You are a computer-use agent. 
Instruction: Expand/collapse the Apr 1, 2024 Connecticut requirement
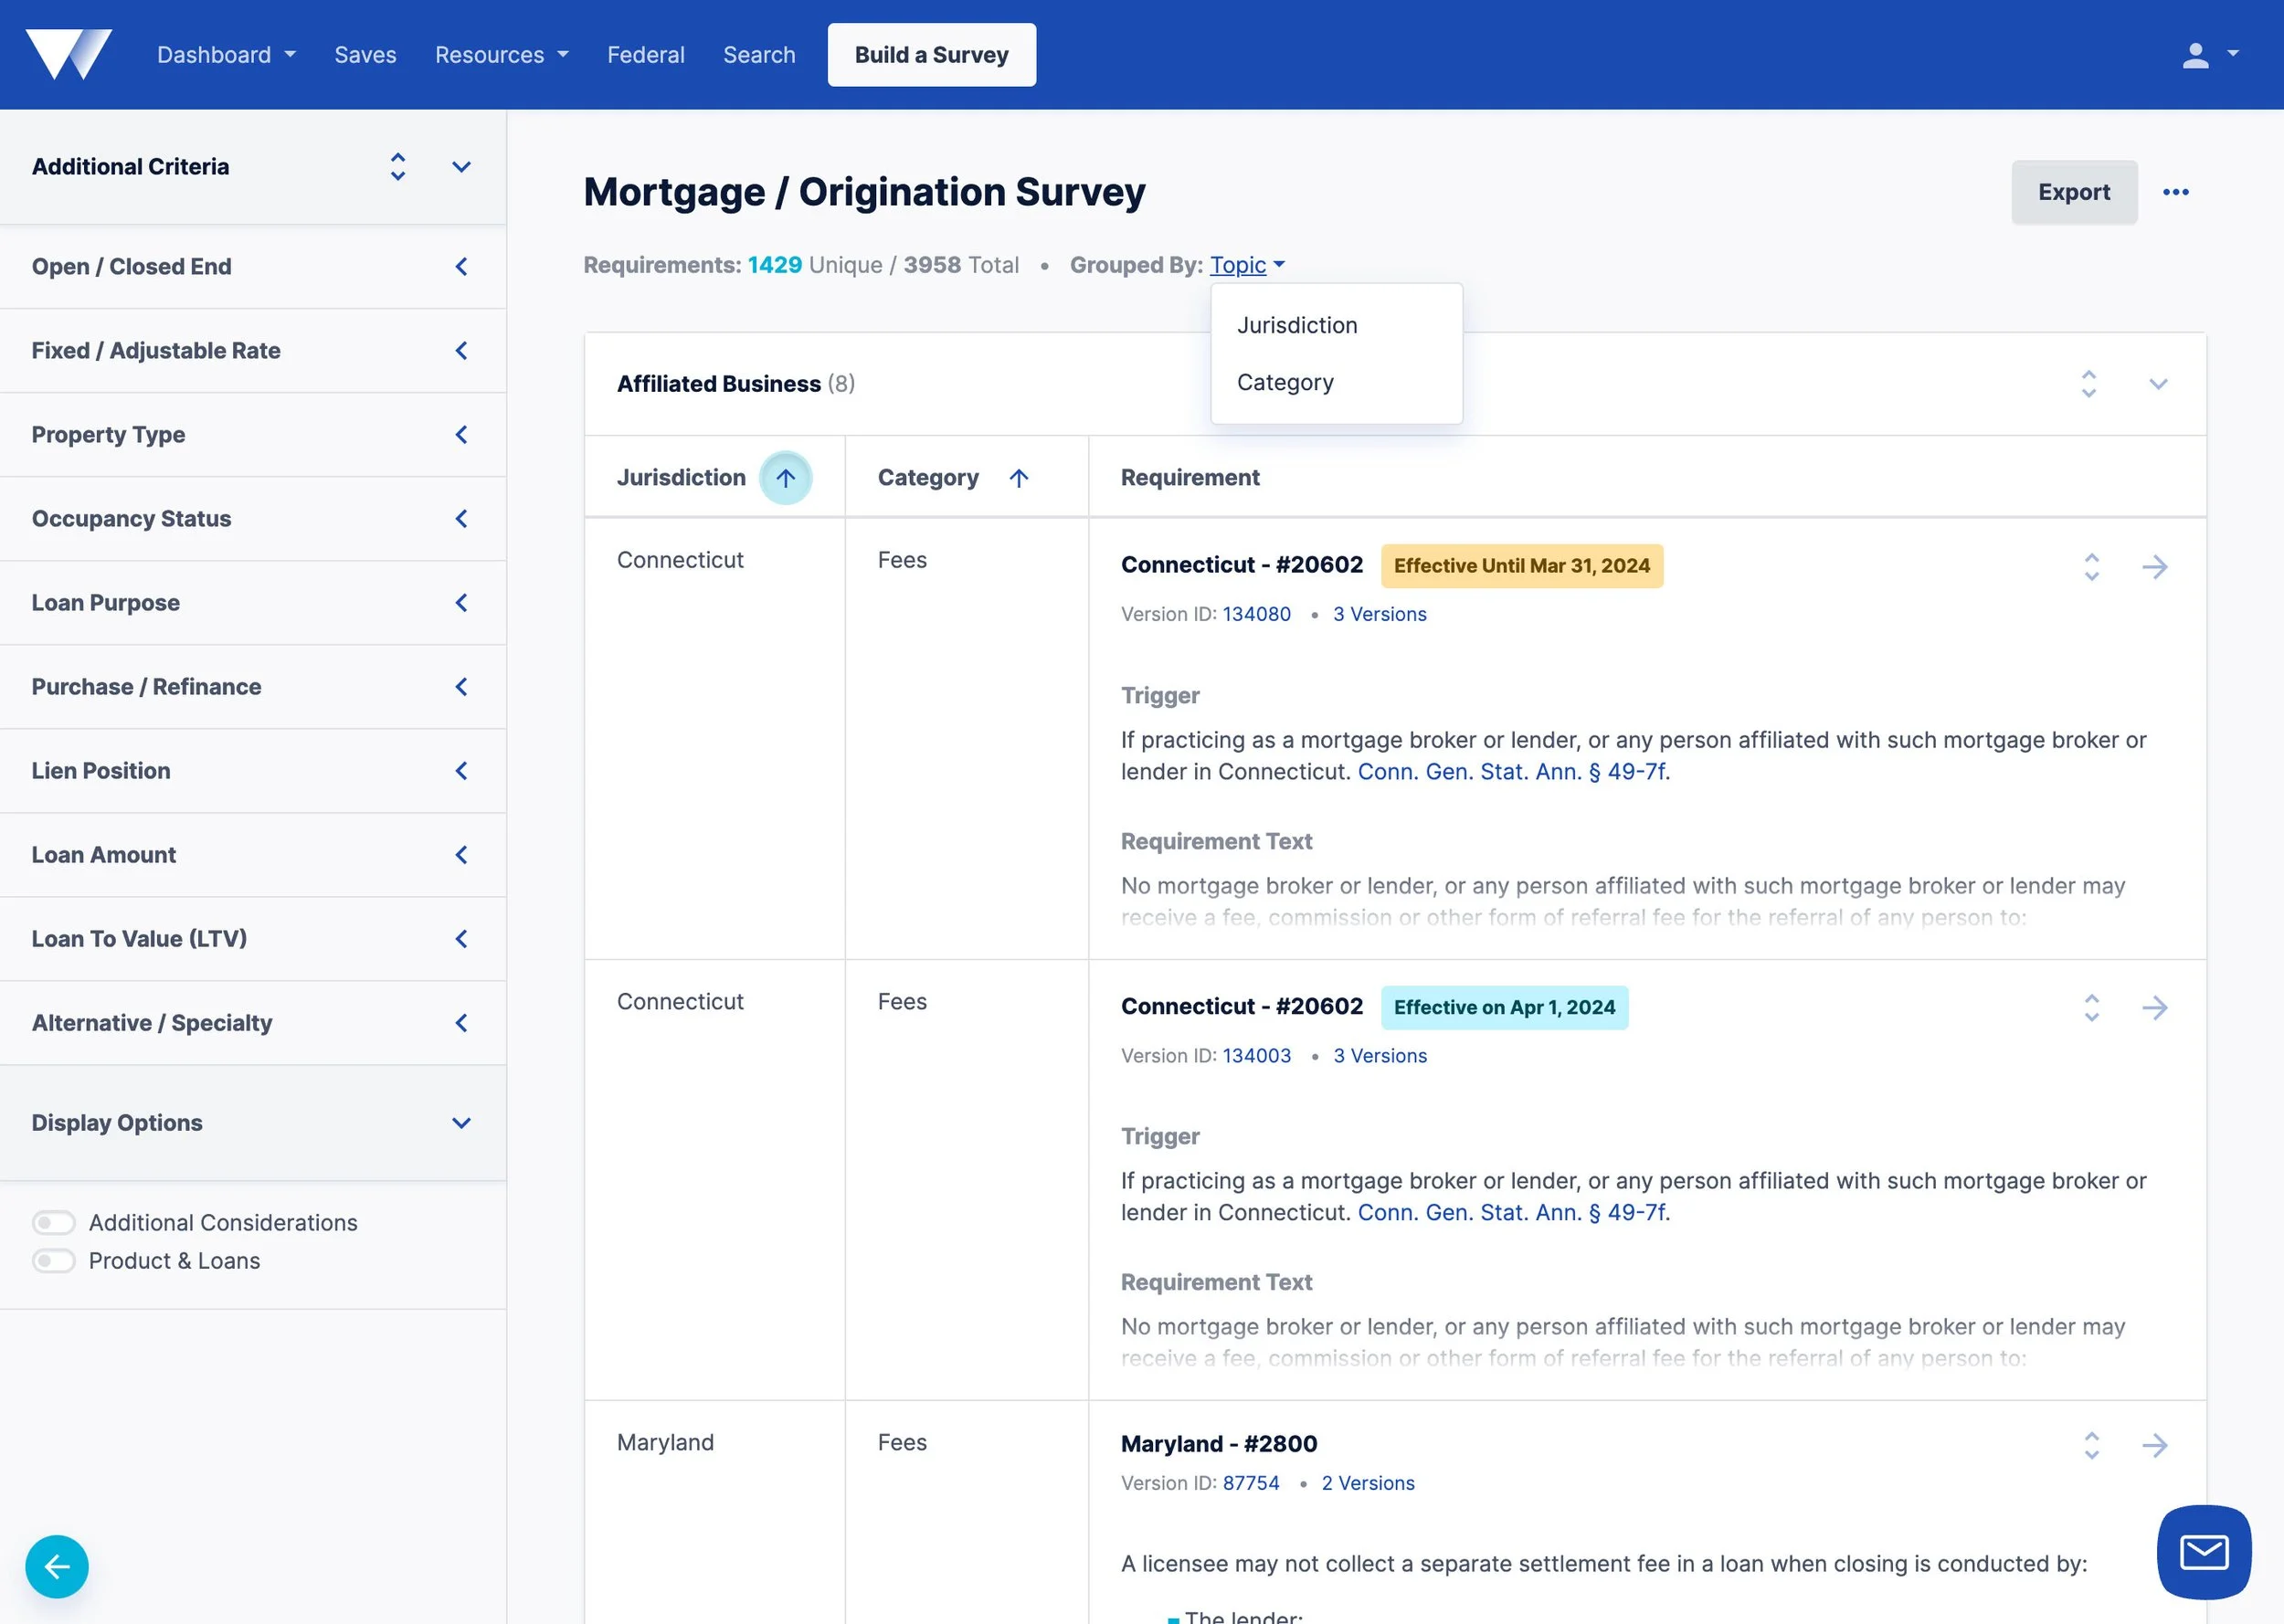(2091, 1007)
